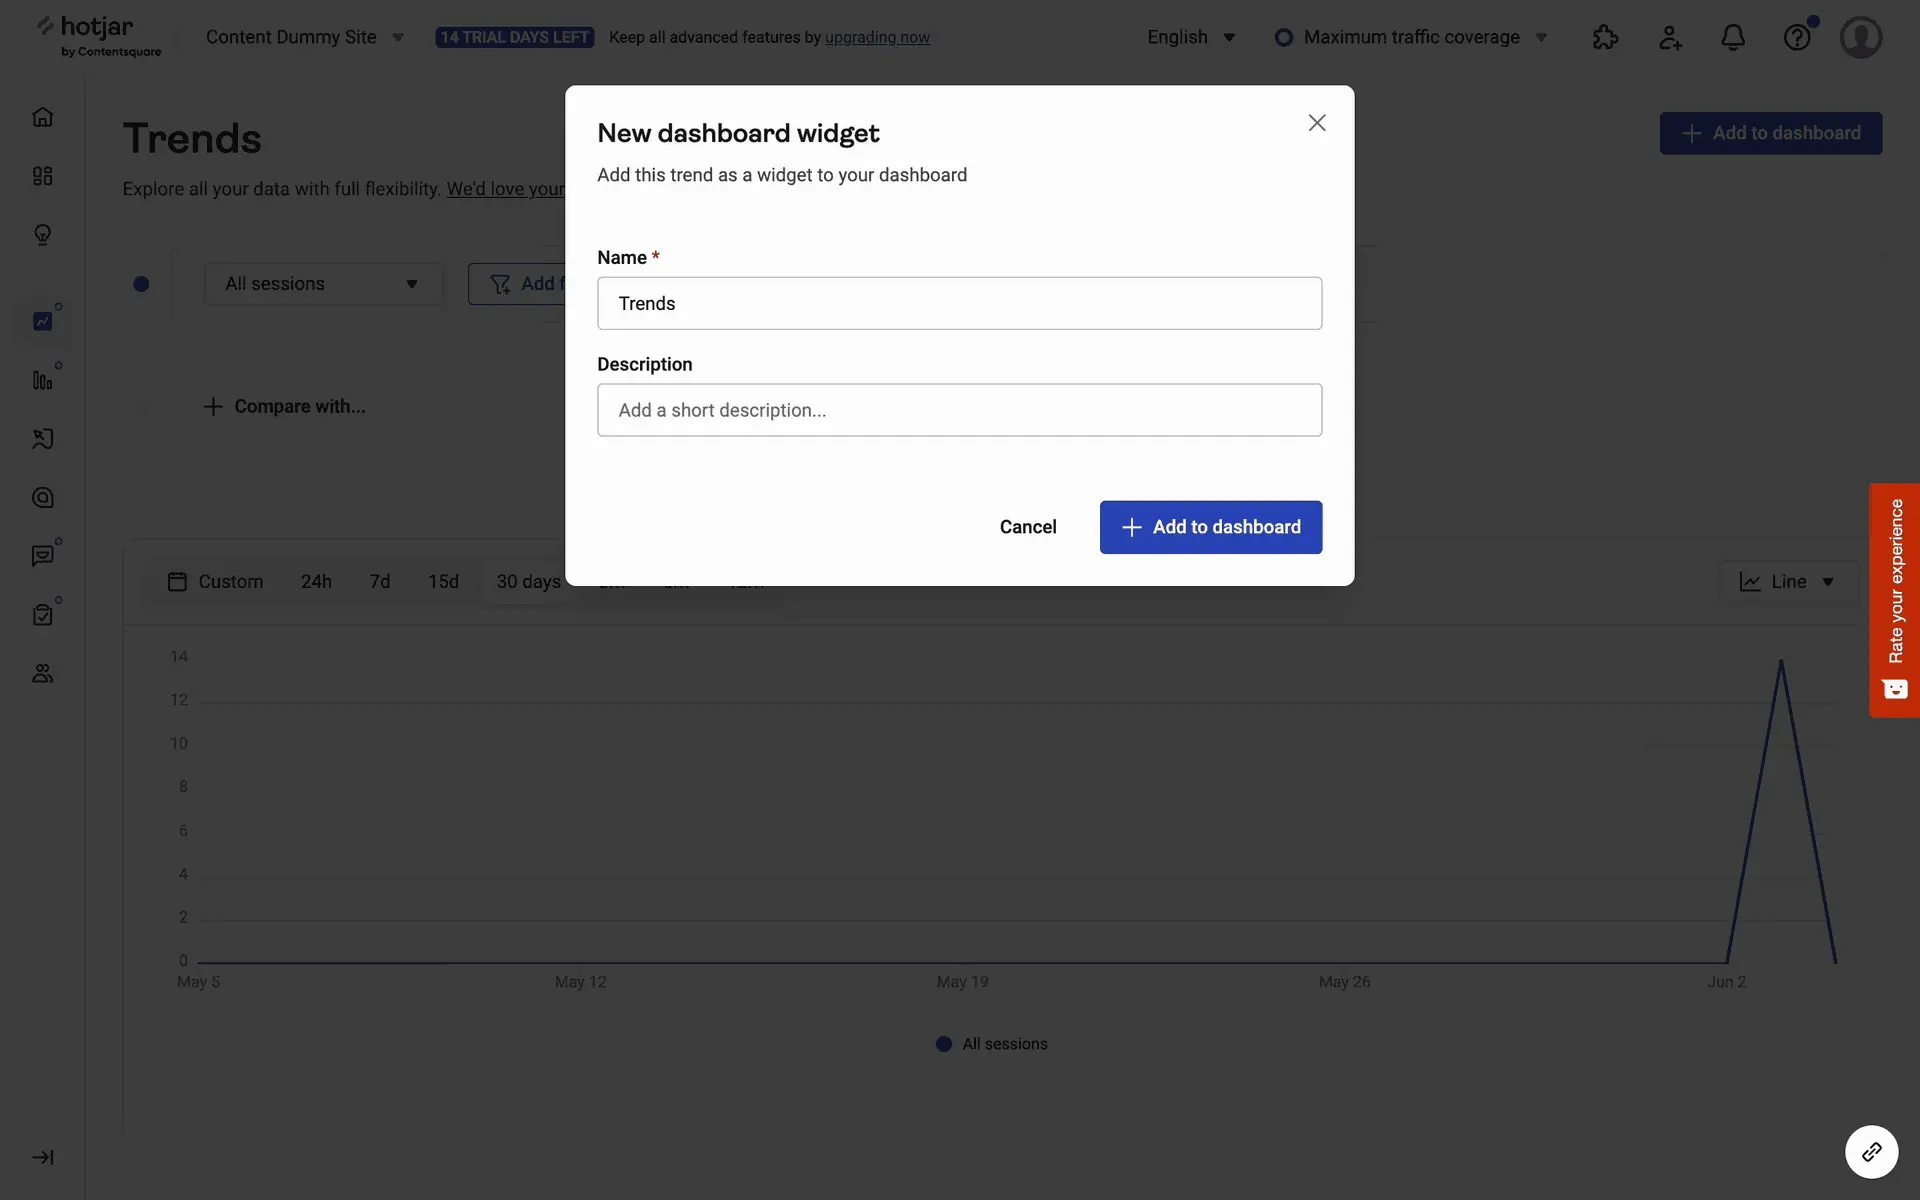Image resolution: width=1920 pixels, height=1200 pixels.
Task: Open the Dashboards grid icon in sidebar
Action: [42, 176]
